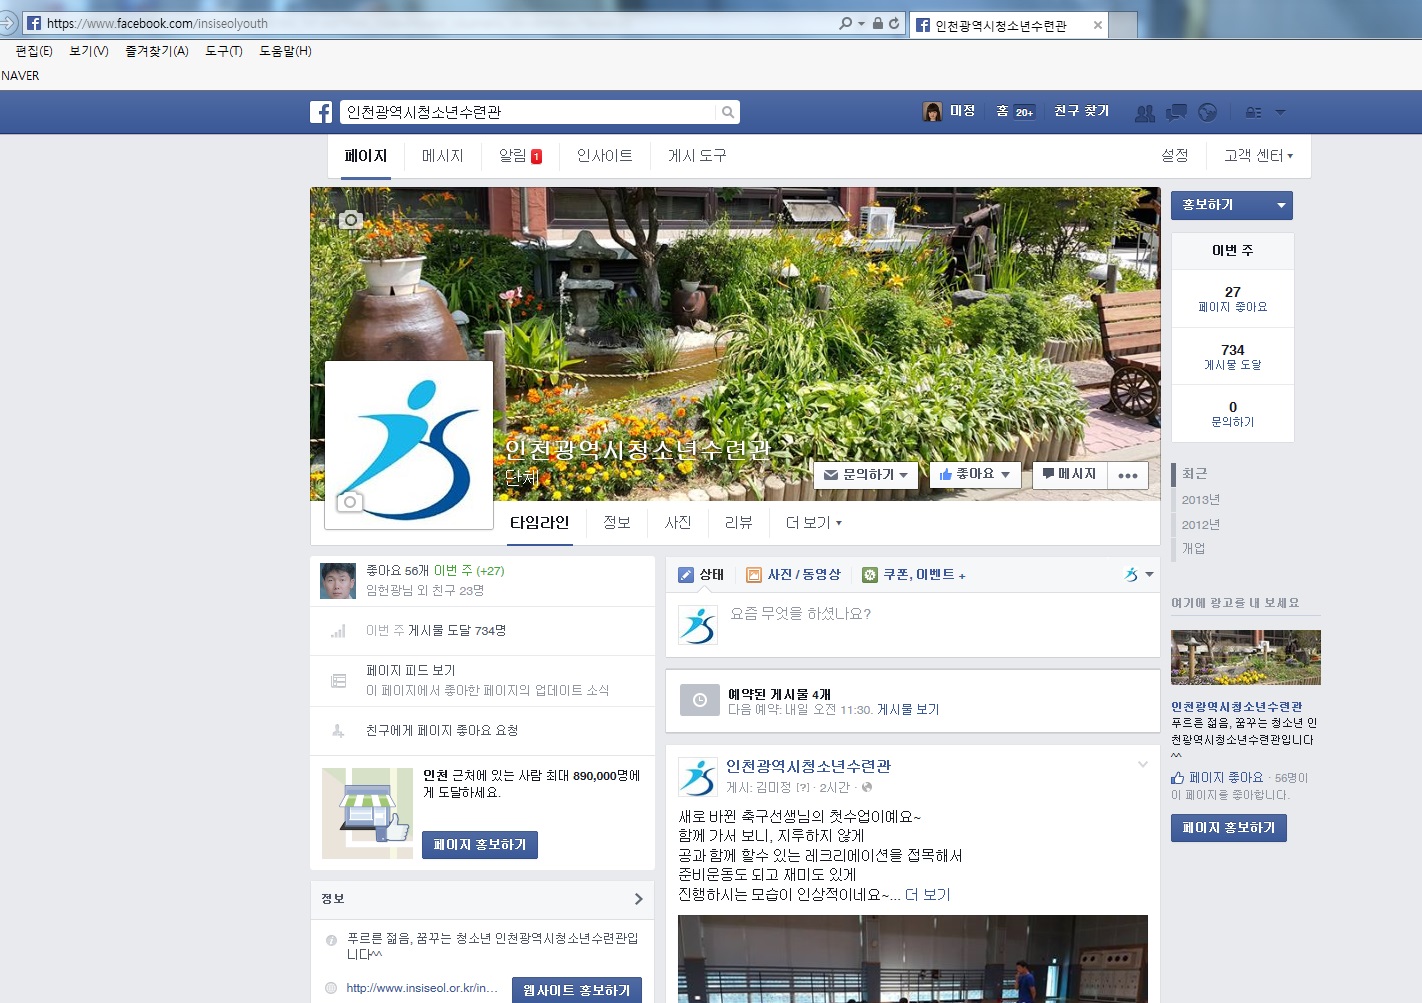Screen dimensions: 1422x1003
Task: Open the 홍보하기 dropdown button
Action: coord(1232,205)
